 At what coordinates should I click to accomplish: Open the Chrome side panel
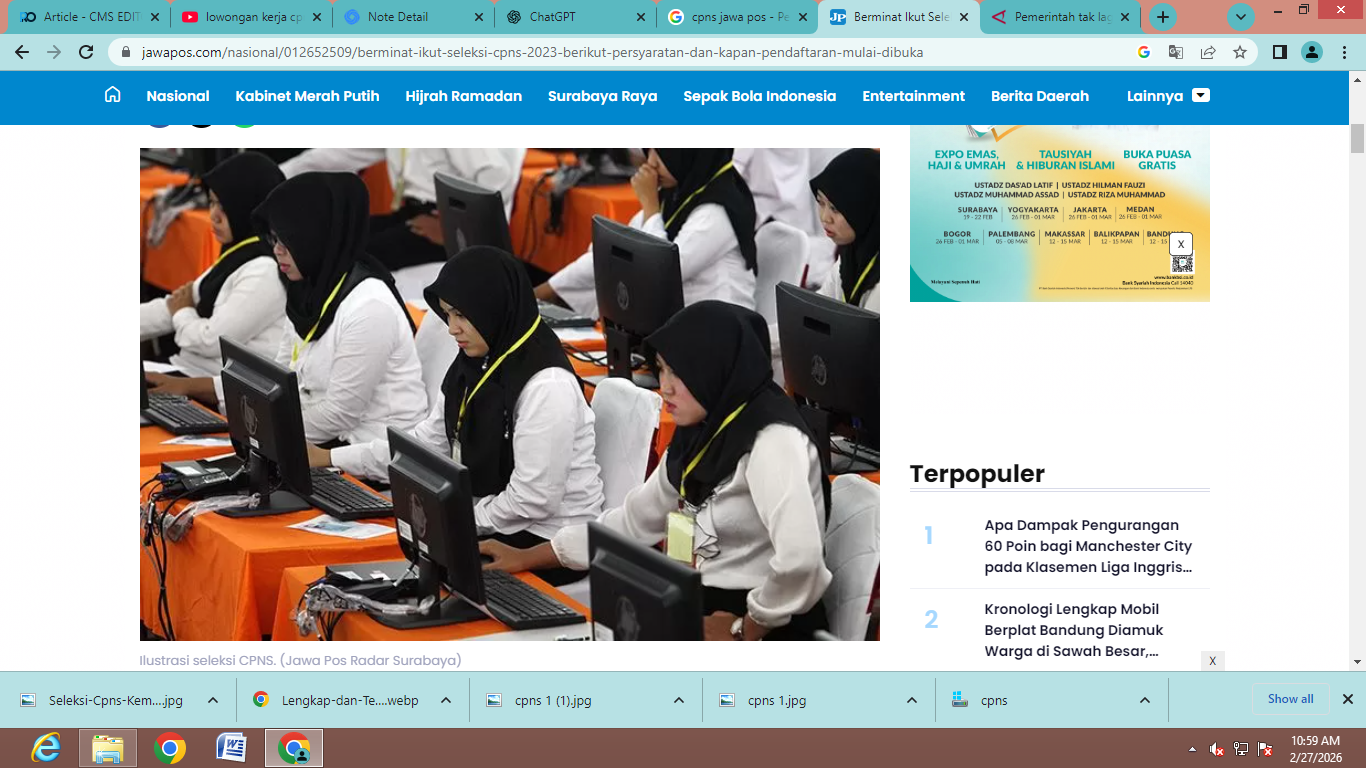[x=1280, y=52]
